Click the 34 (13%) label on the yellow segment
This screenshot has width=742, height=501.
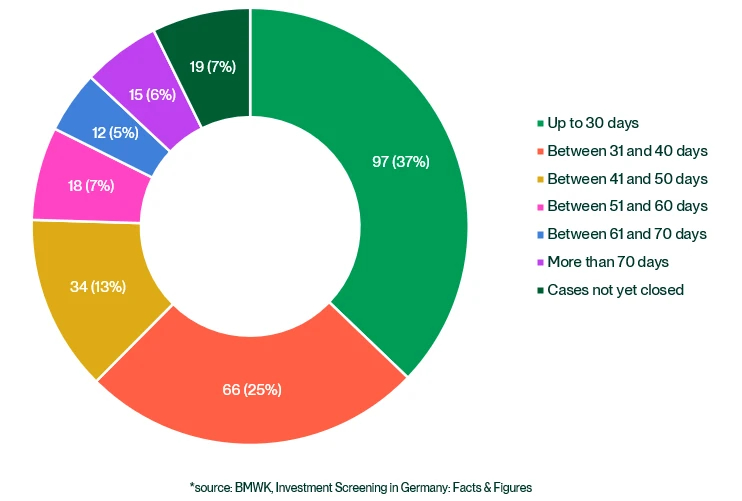tap(96, 287)
